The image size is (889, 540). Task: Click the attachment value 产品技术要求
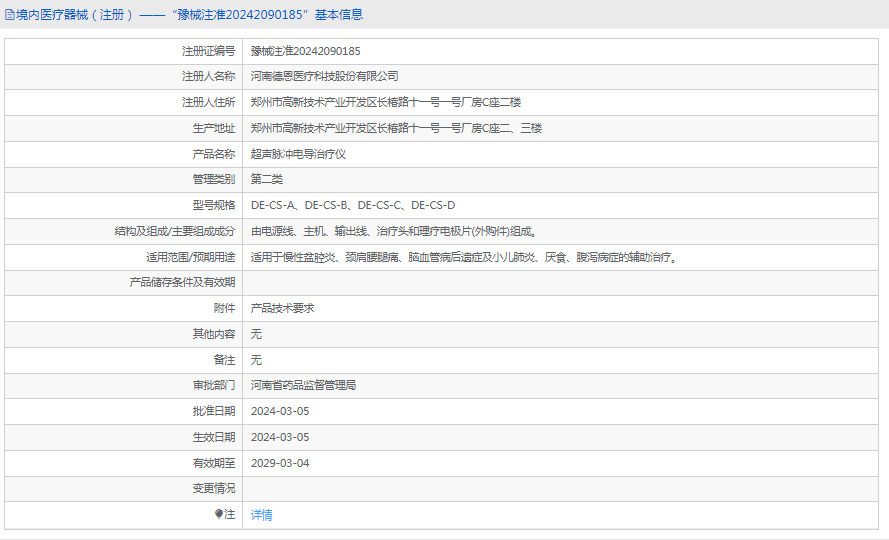pos(282,308)
